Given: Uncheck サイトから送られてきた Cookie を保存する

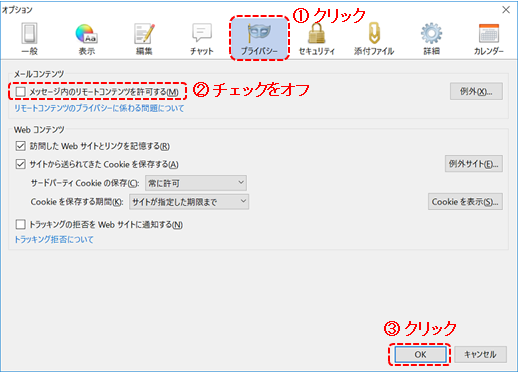Looking at the screenshot, I should (21, 164).
